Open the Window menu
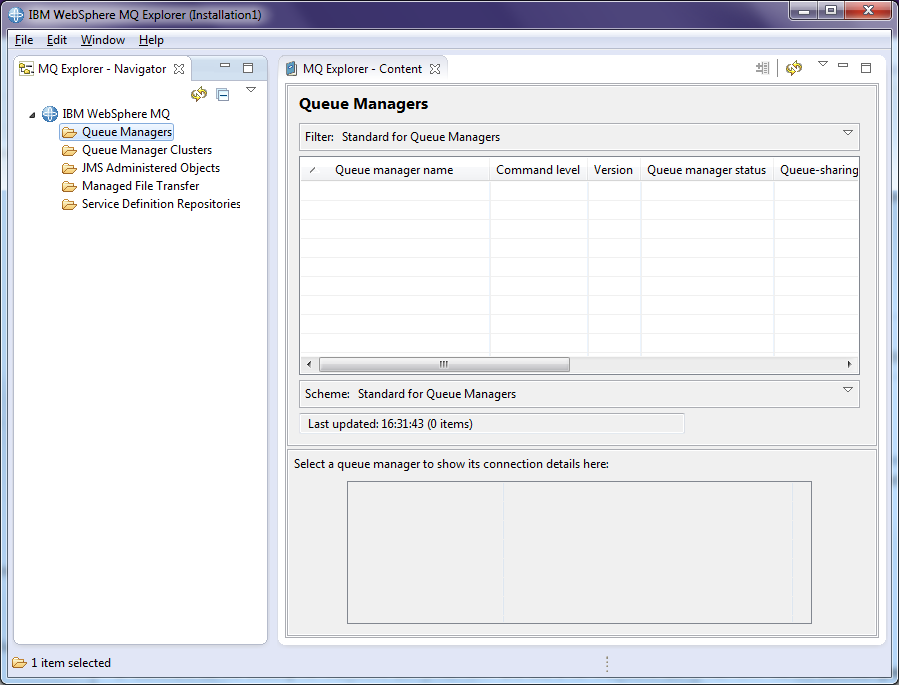The width and height of the screenshot is (899, 685). click(103, 40)
